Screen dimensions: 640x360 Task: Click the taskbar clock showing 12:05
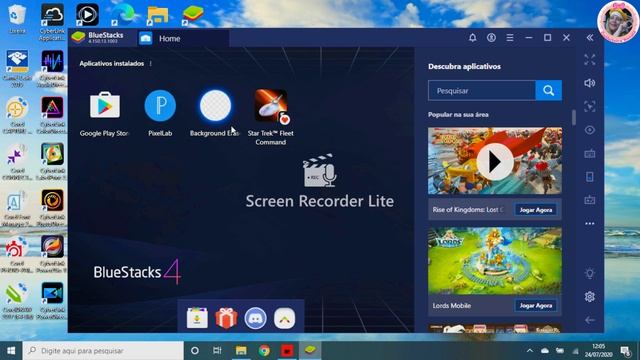click(x=598, y=351)
